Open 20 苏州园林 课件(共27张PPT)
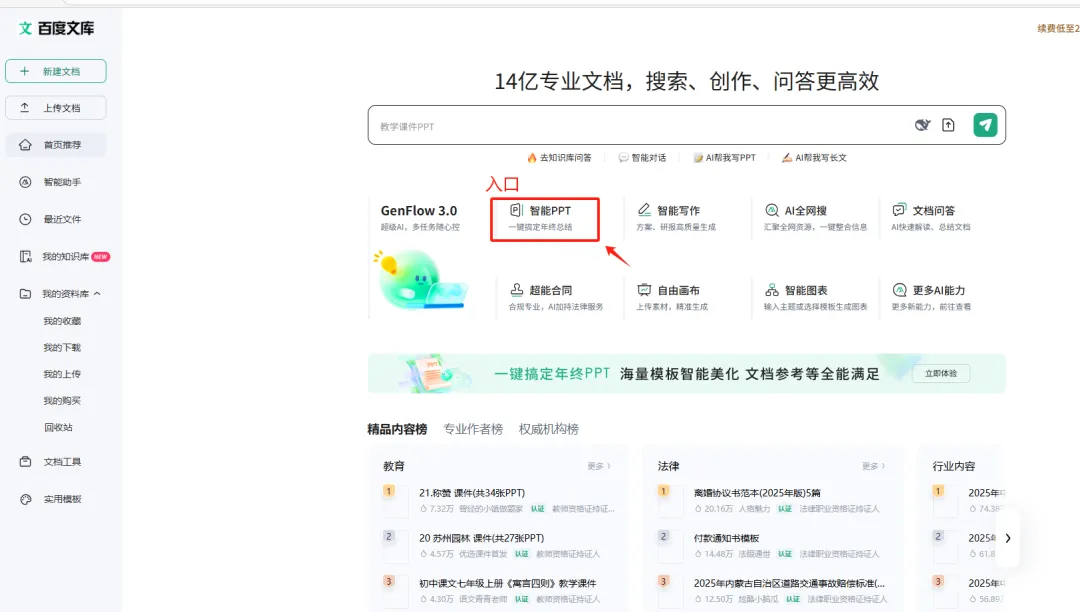This screenshot has width=1080, height=612. [x=481, y=538]
